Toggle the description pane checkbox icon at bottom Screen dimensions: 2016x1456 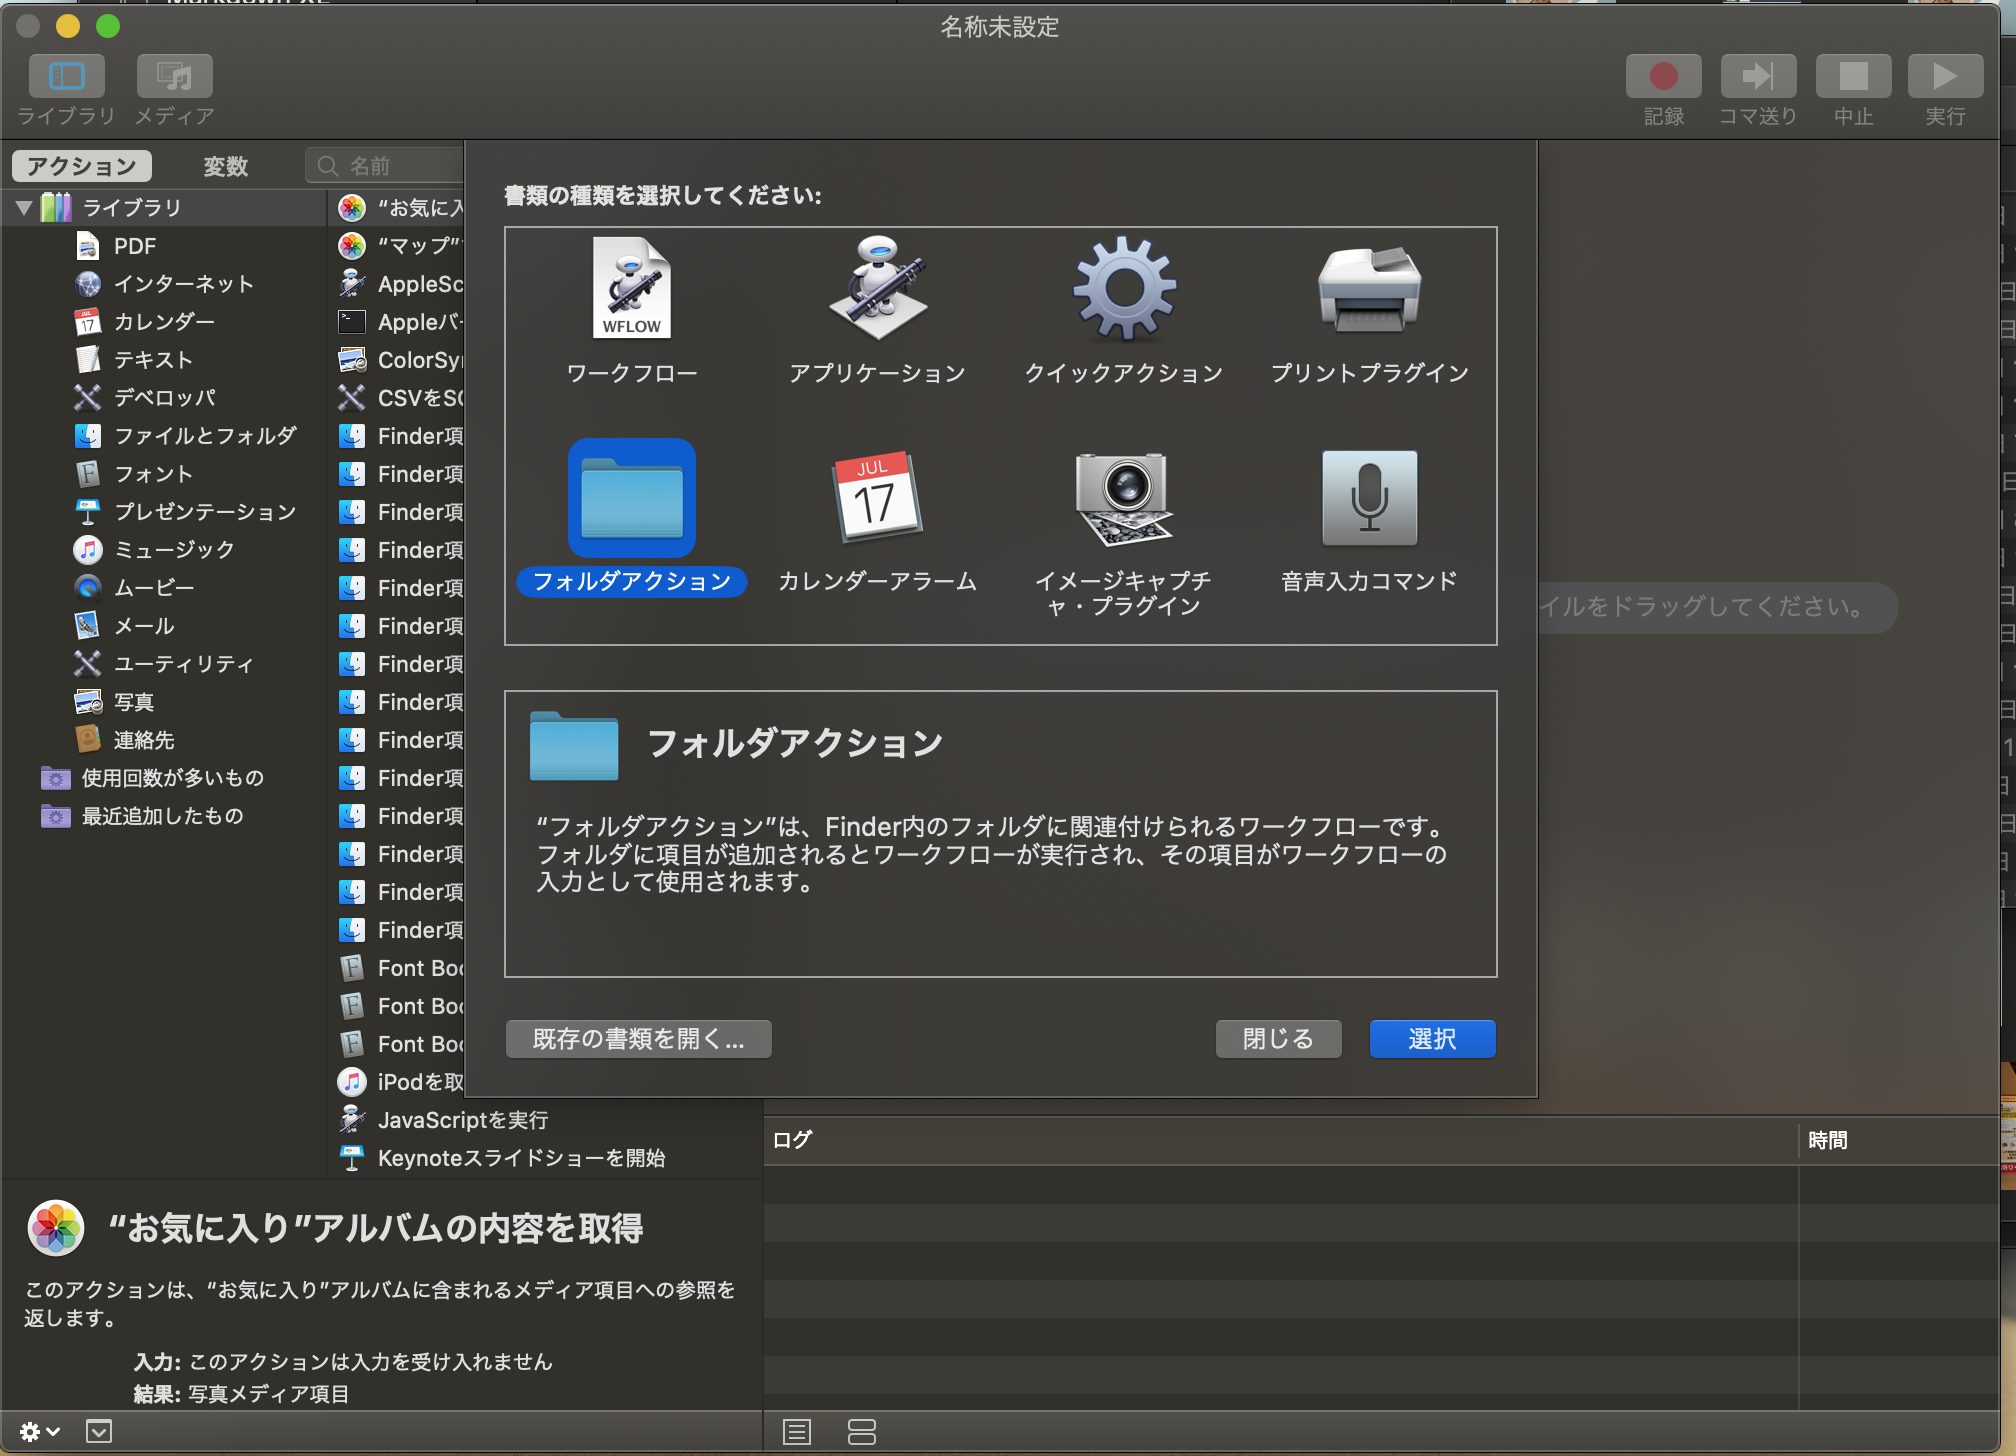[x=99, y=1431]
